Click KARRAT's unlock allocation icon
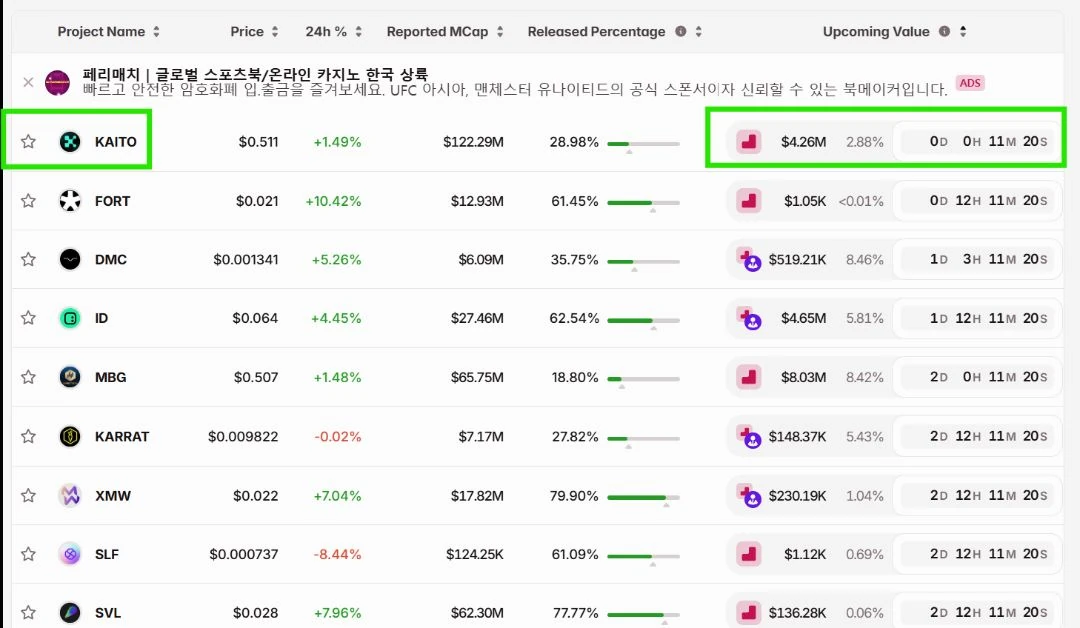1080x628 pixels. pyautogui.click(x=748, y=437)
